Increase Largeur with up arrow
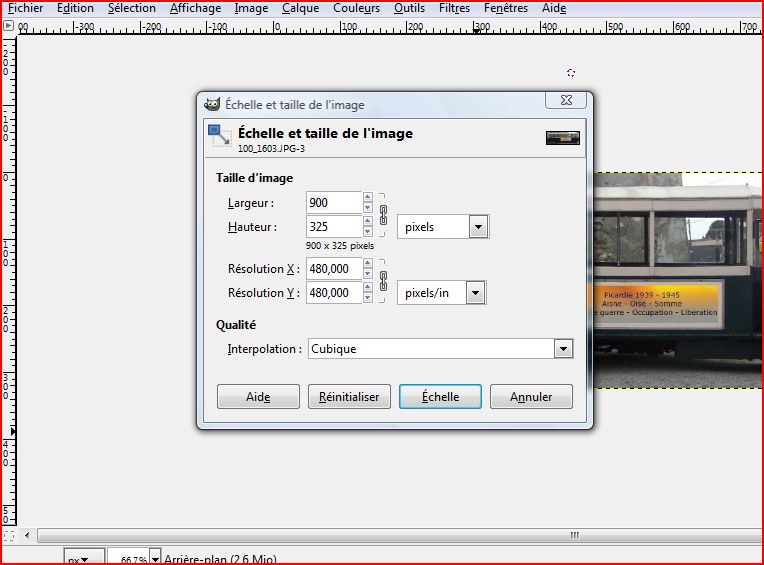This screenshot has height=565, width=764. pos(368,197)
